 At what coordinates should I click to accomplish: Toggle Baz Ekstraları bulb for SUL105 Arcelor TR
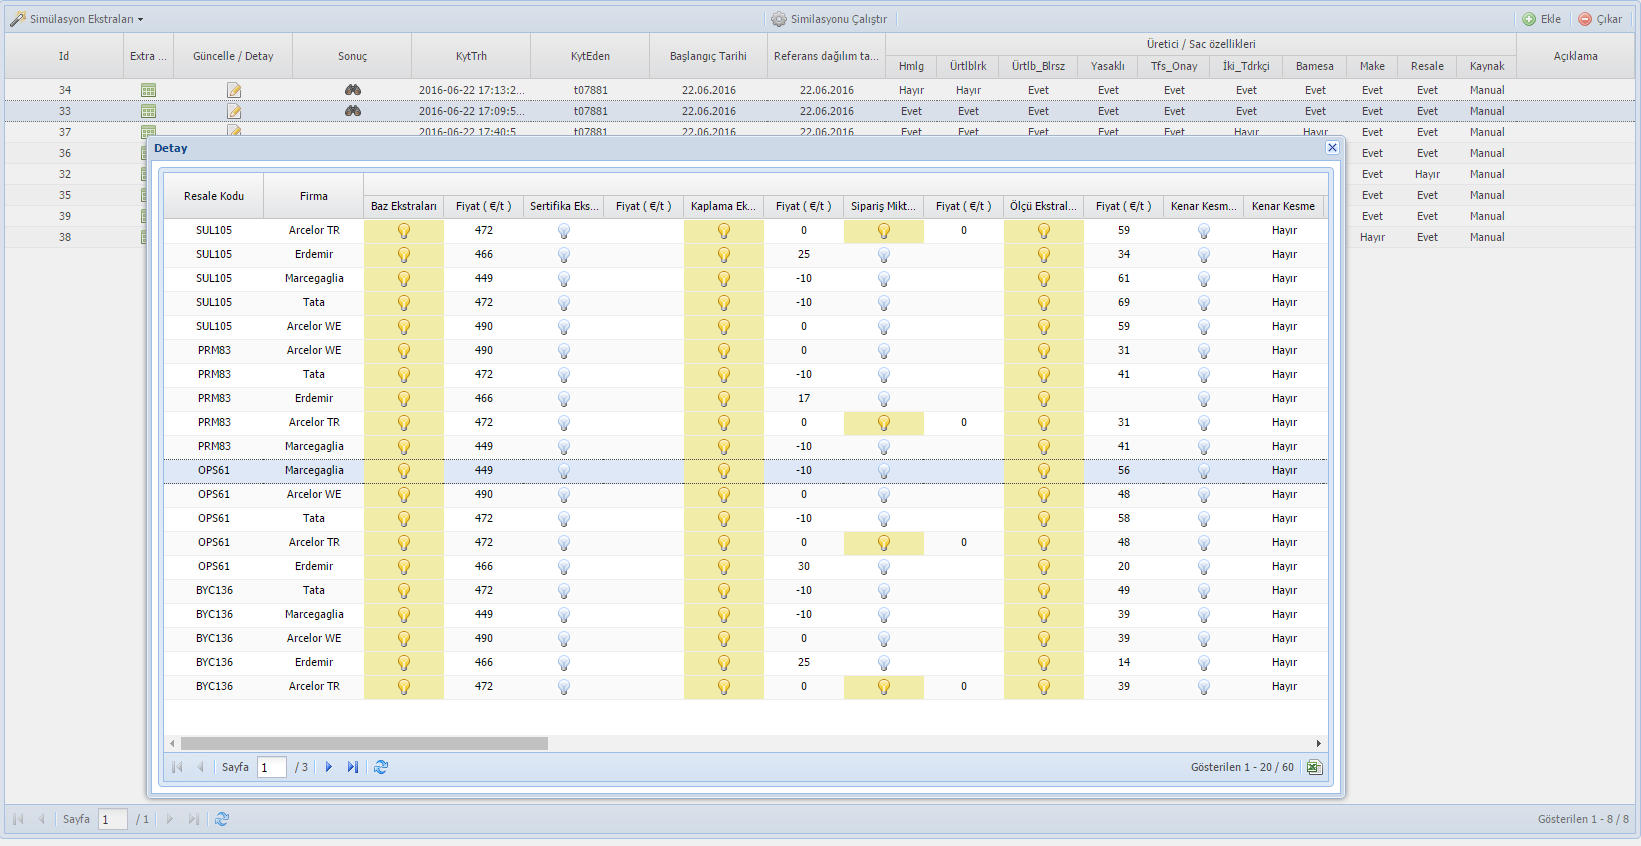[404, 230]
